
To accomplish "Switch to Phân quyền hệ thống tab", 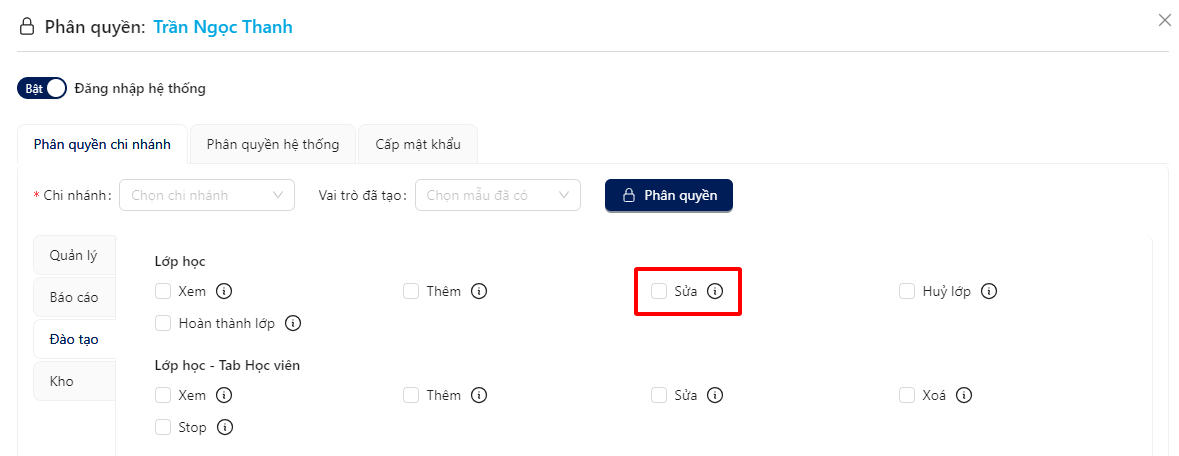I will coord(273,144).
